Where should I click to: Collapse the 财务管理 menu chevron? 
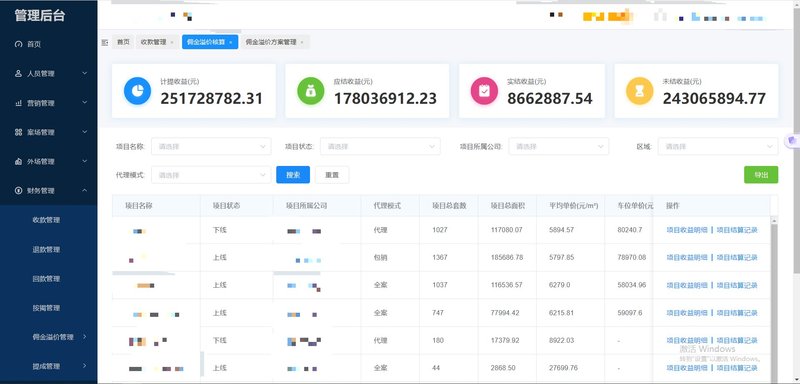85,191
